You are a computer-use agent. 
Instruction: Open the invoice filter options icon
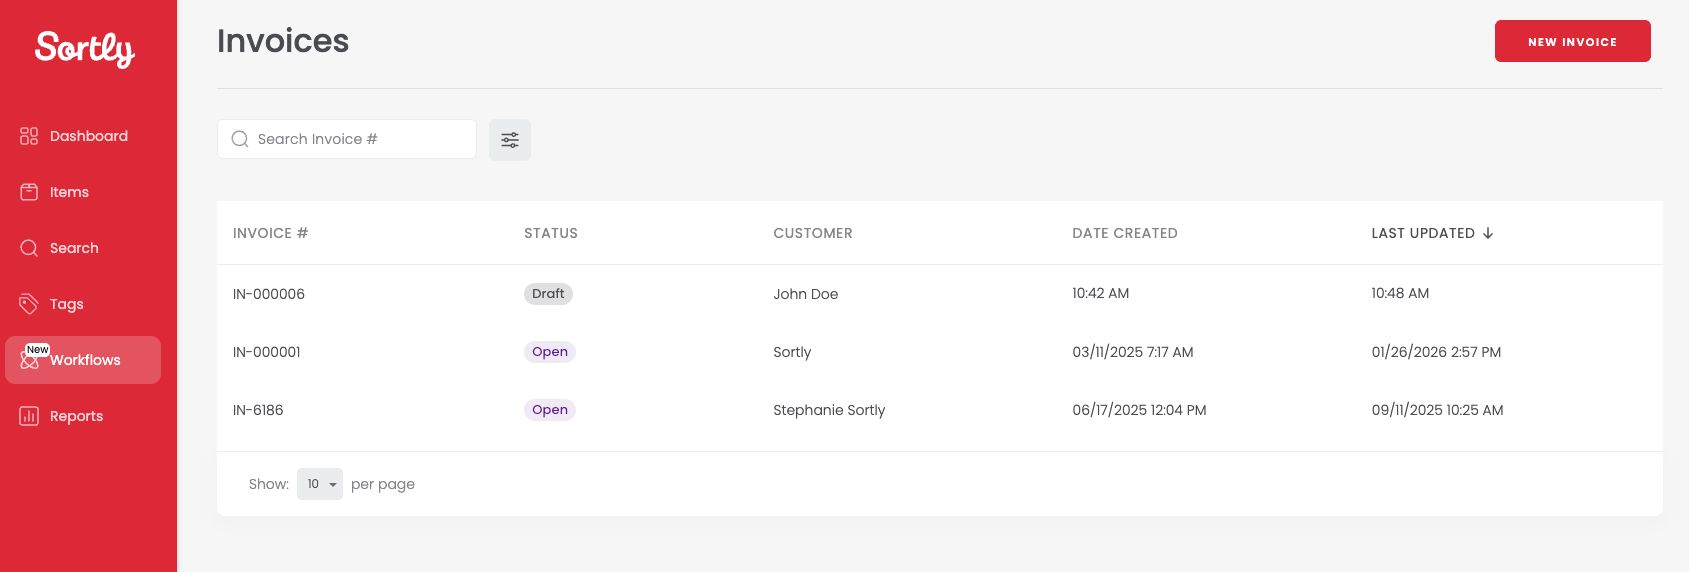click(x=510, y=140)
